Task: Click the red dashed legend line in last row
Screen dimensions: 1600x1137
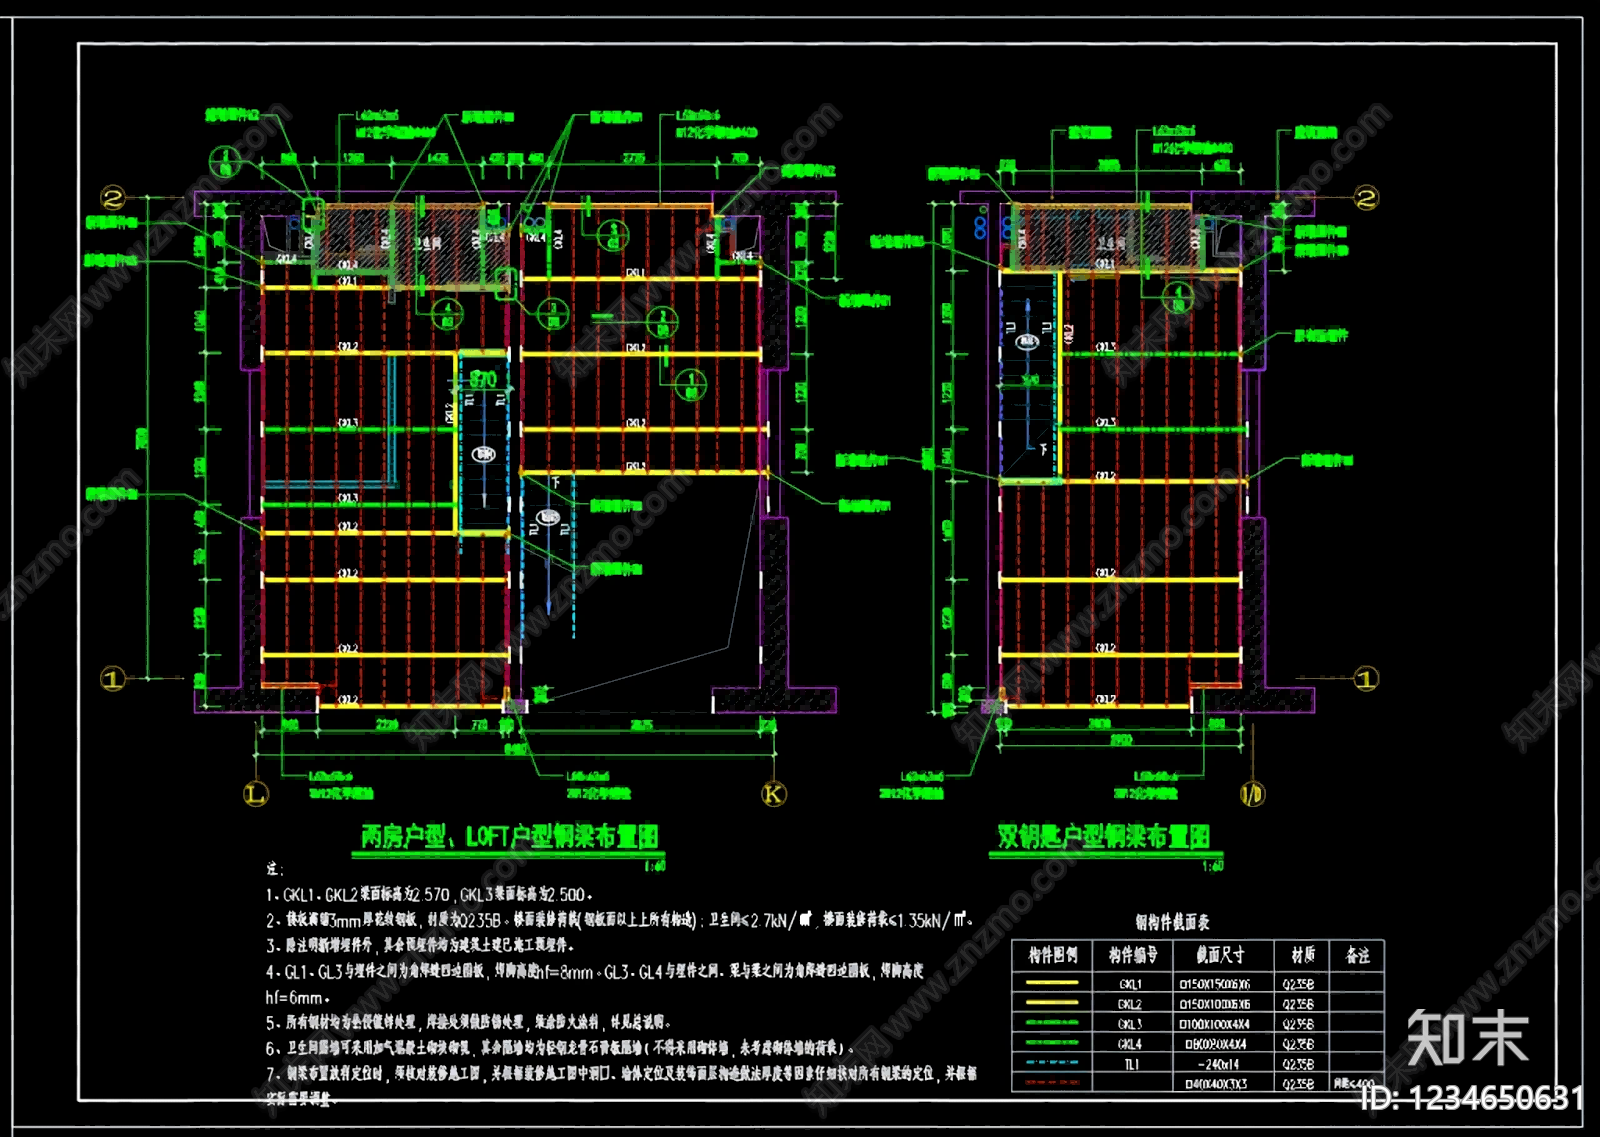Action: (1052, 1083)
